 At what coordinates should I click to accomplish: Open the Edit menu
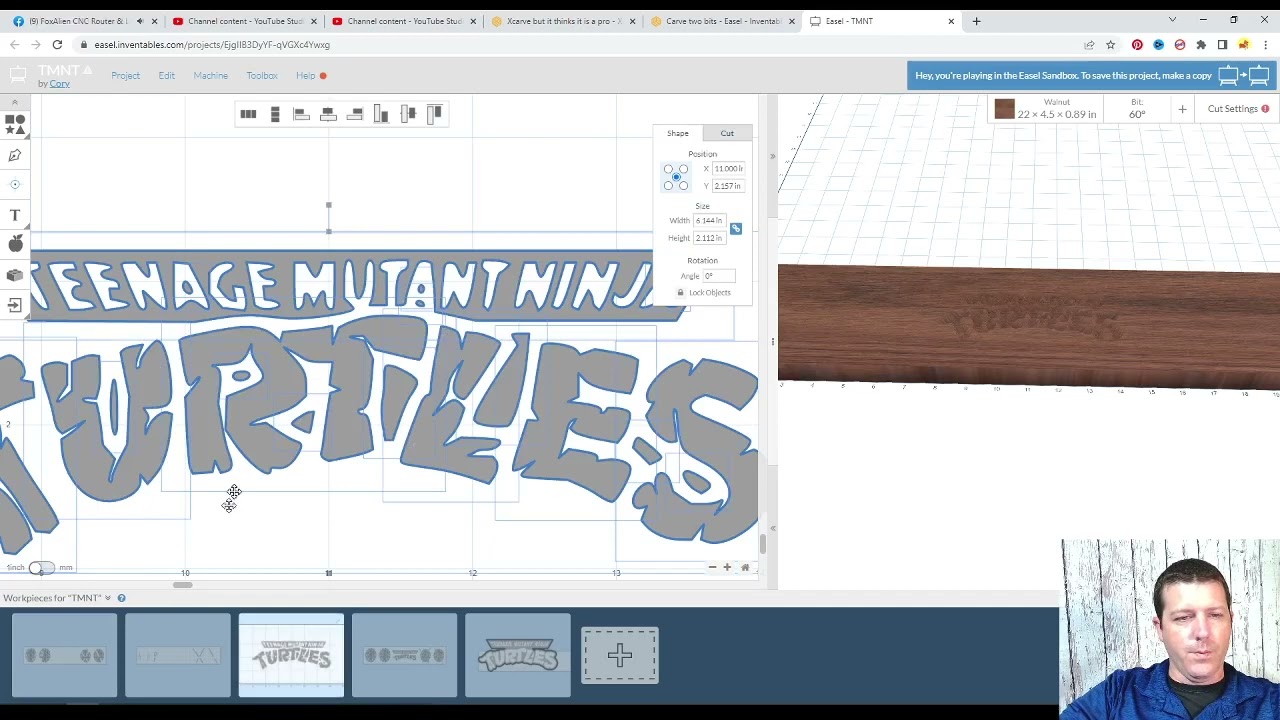166,76
